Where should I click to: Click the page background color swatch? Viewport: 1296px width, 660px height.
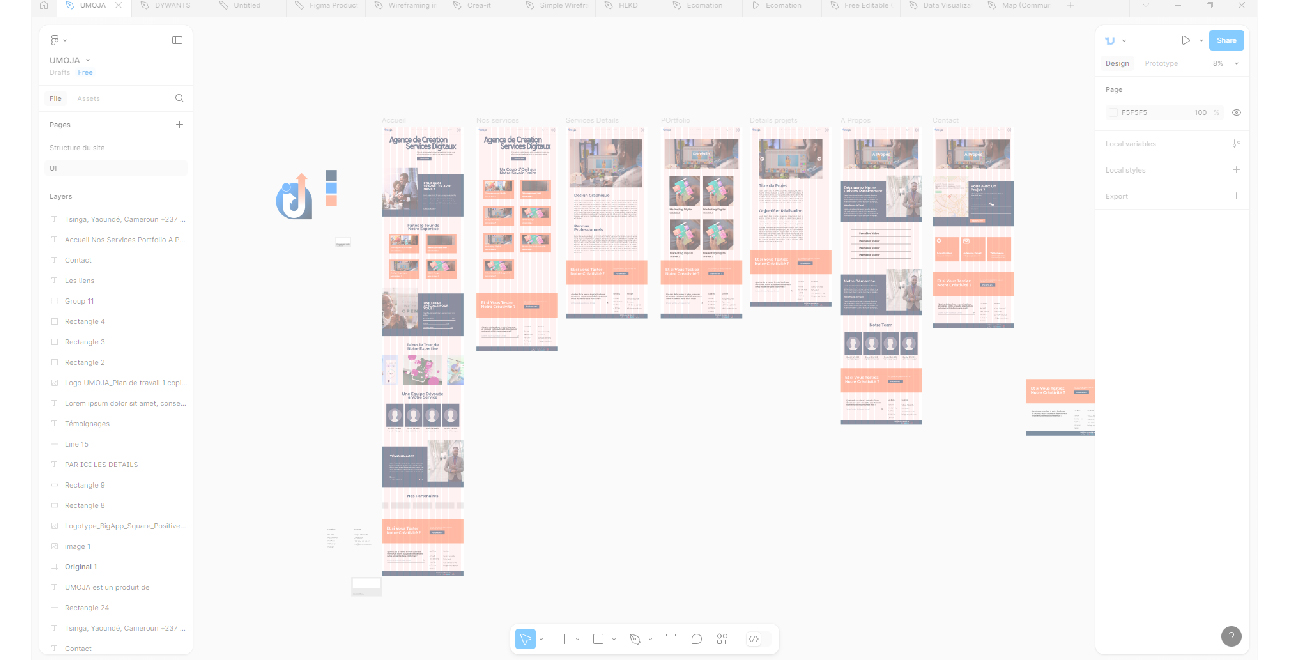1113,113
